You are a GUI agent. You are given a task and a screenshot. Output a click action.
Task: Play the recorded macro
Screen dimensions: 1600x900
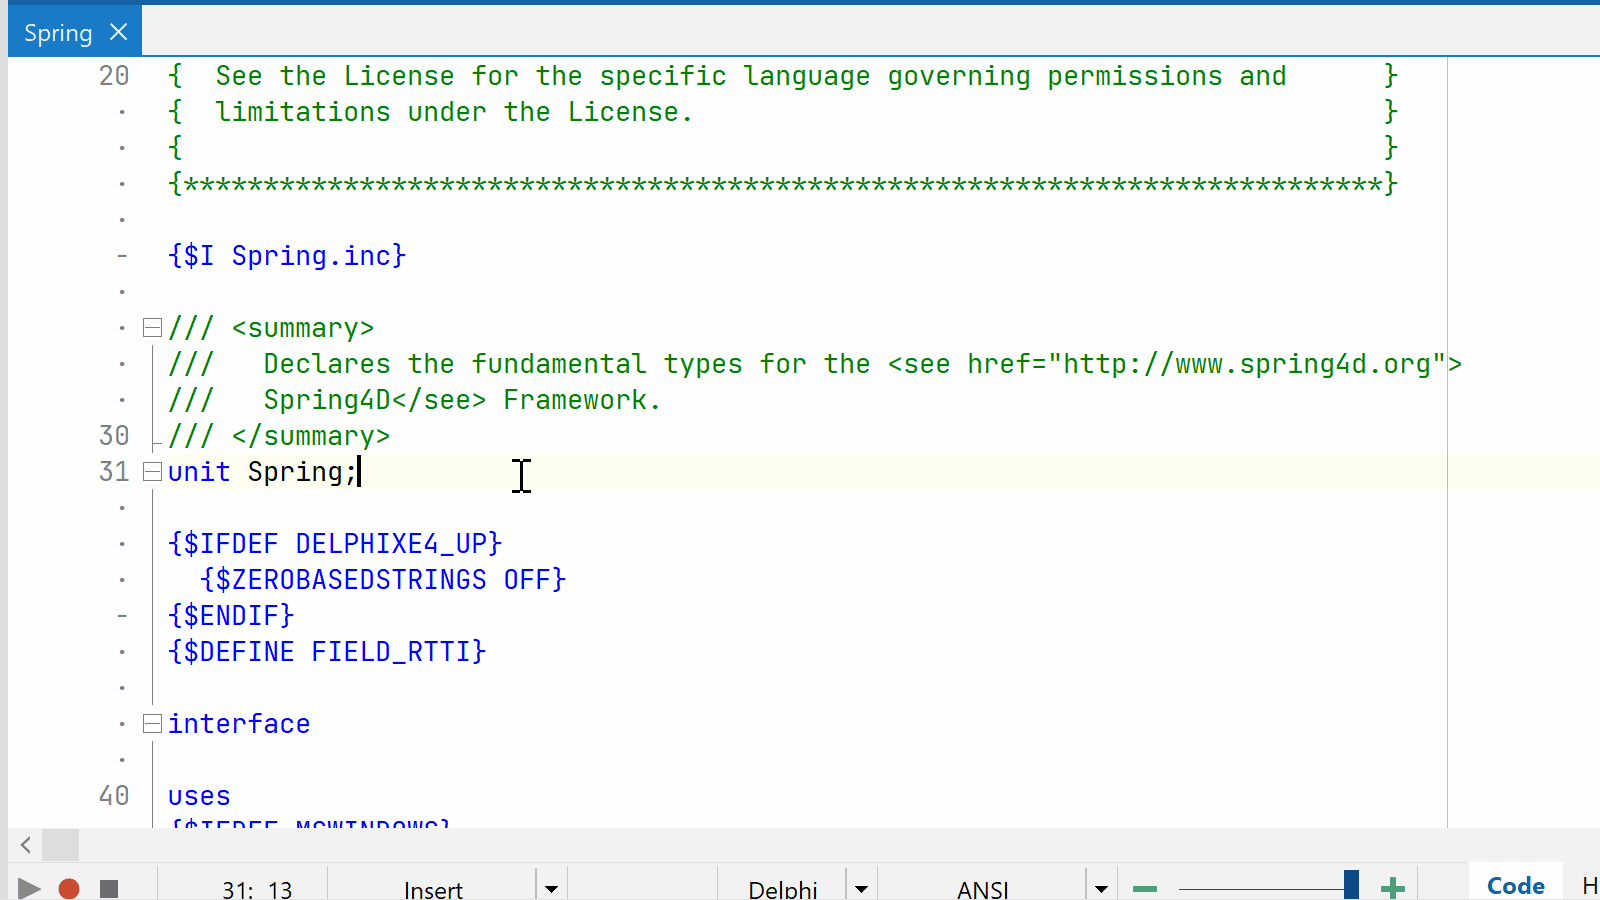[x=29, y=889]
